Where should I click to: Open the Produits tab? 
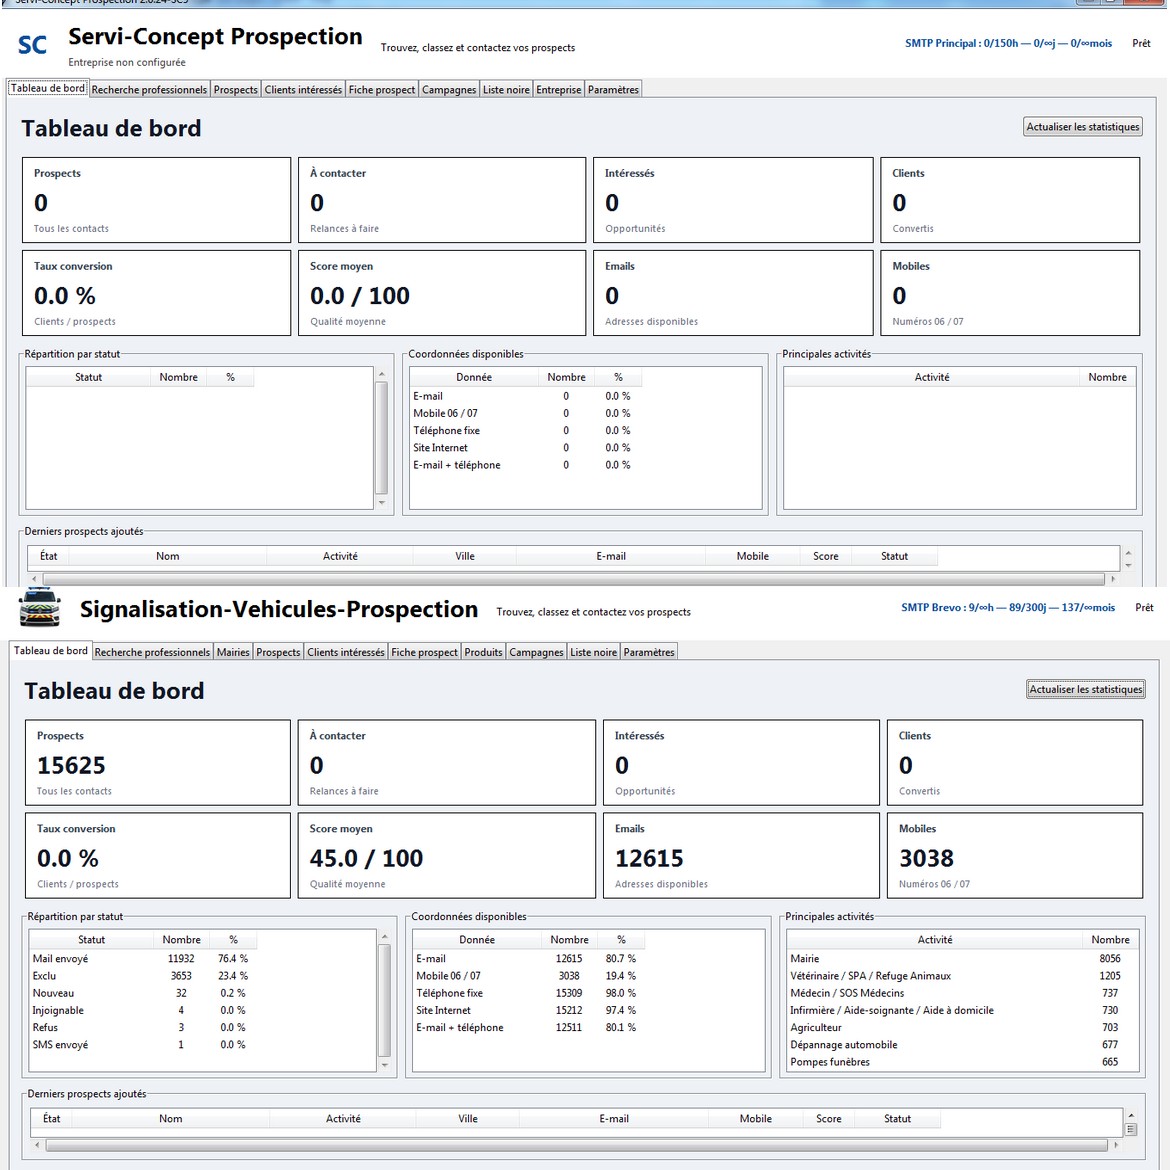coord(484,652)
